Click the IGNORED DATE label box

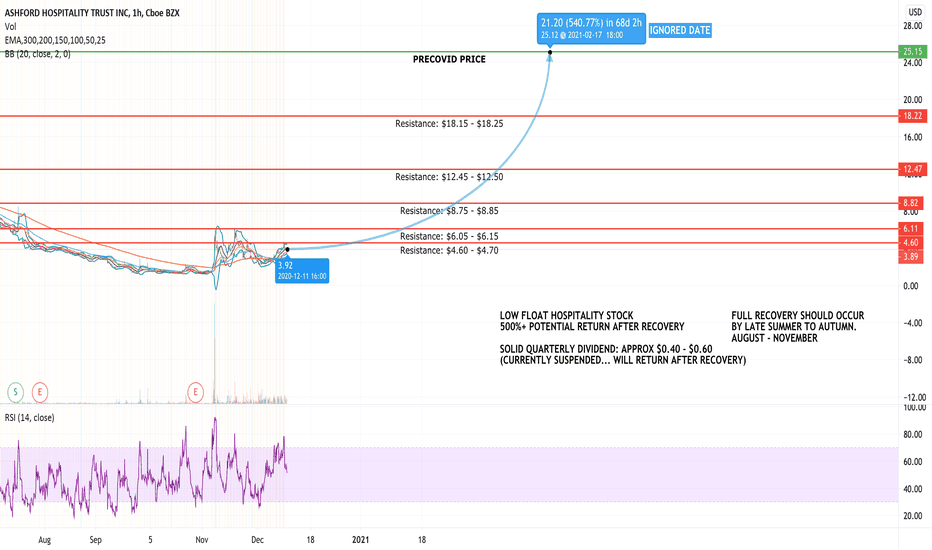680,30
